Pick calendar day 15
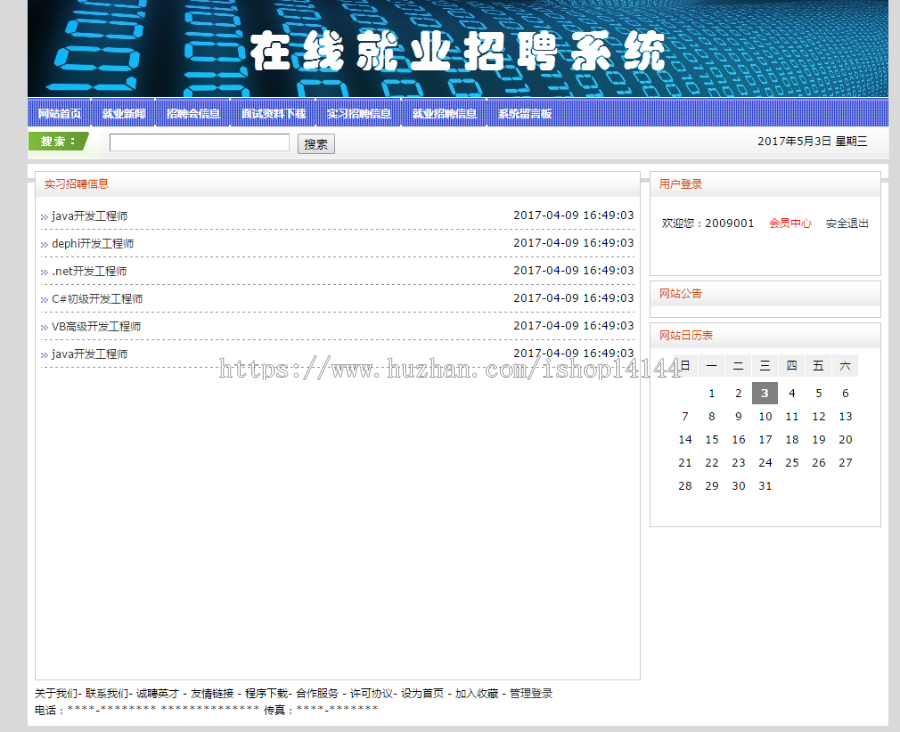This screenshot has height=732, width=900. 712,440
